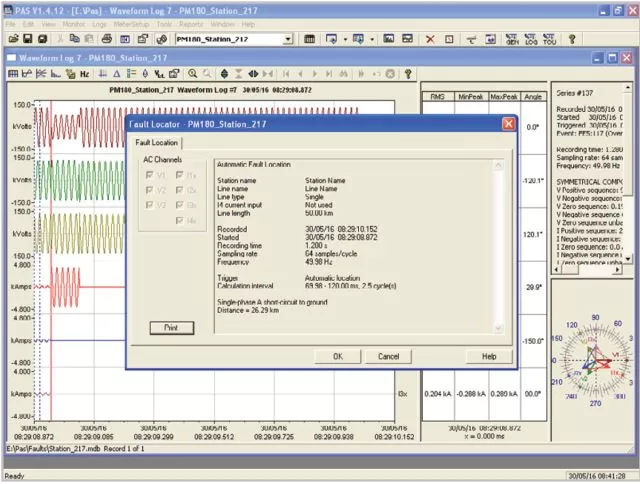This screenshot has width=640, height=484.
Task: Click the question mark help icon in waveform toolbar
Action: point(408,73)
